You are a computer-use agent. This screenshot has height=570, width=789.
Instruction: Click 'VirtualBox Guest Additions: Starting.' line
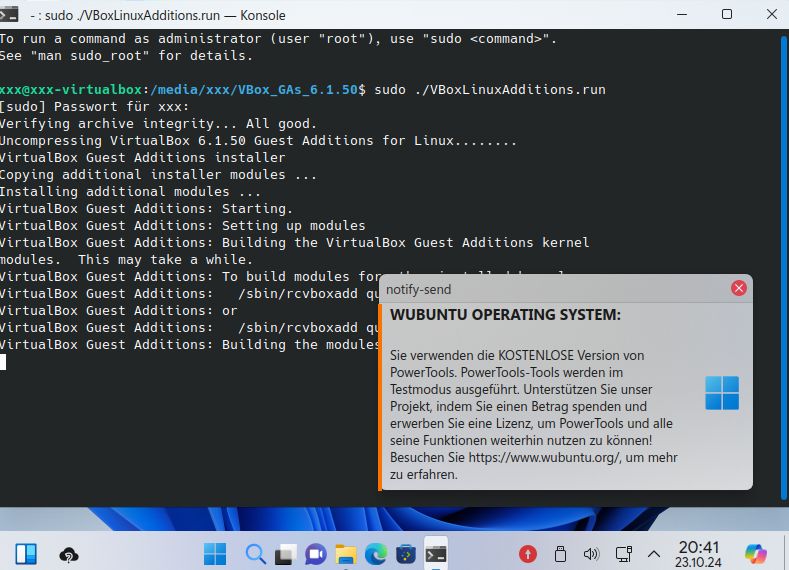[146, 209]
